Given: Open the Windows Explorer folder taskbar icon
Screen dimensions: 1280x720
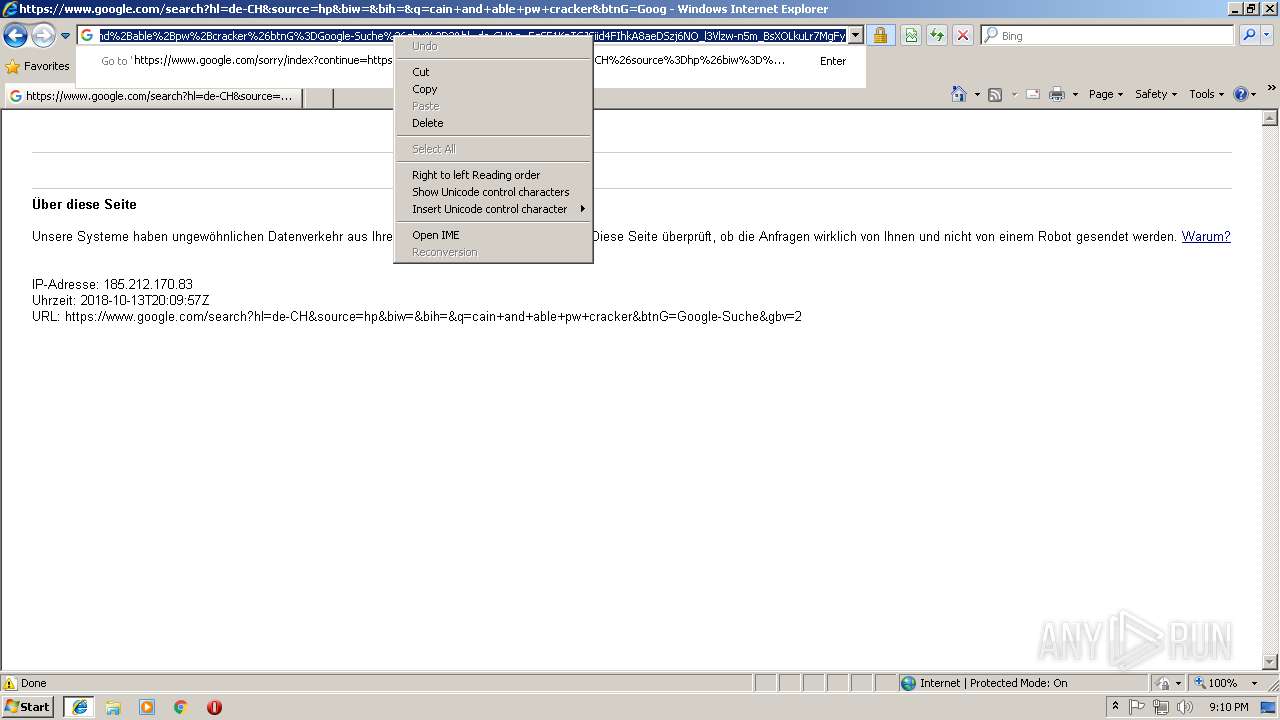Looking at the screenshot, I should tap(113, 707).
